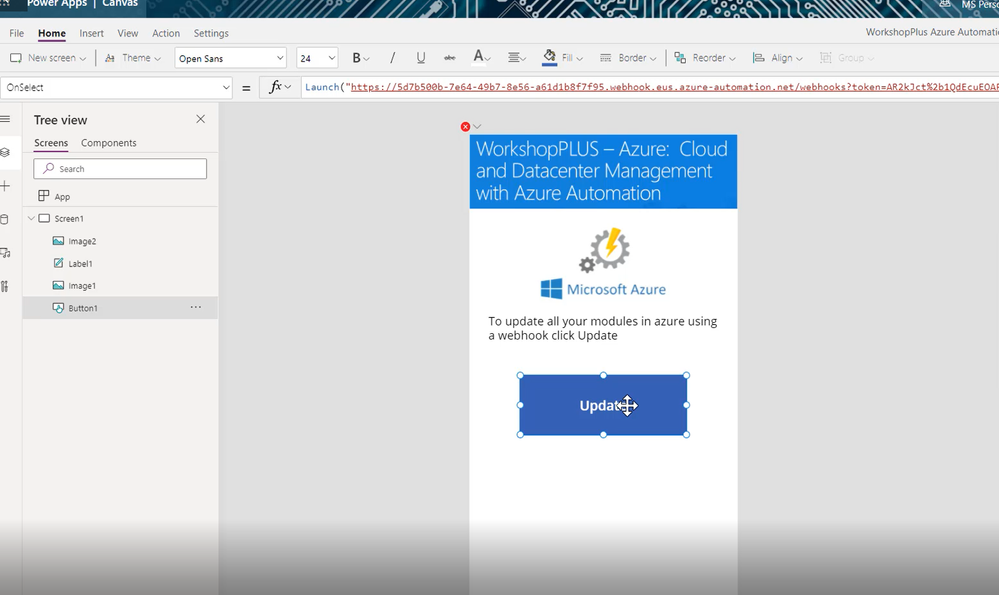Open the Open Sans font dropdown
The height and width of the screenshot is (595, 999).
coord(230,58)
